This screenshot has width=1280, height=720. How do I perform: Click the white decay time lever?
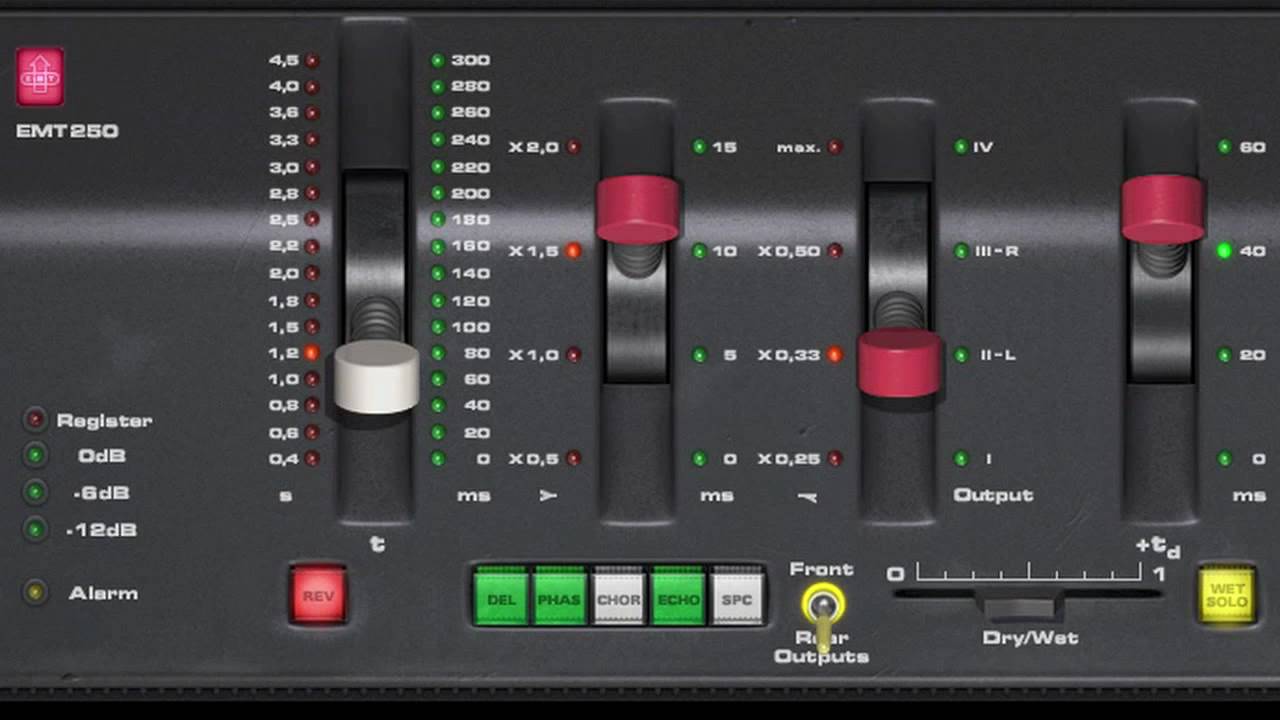coord(376,377)
